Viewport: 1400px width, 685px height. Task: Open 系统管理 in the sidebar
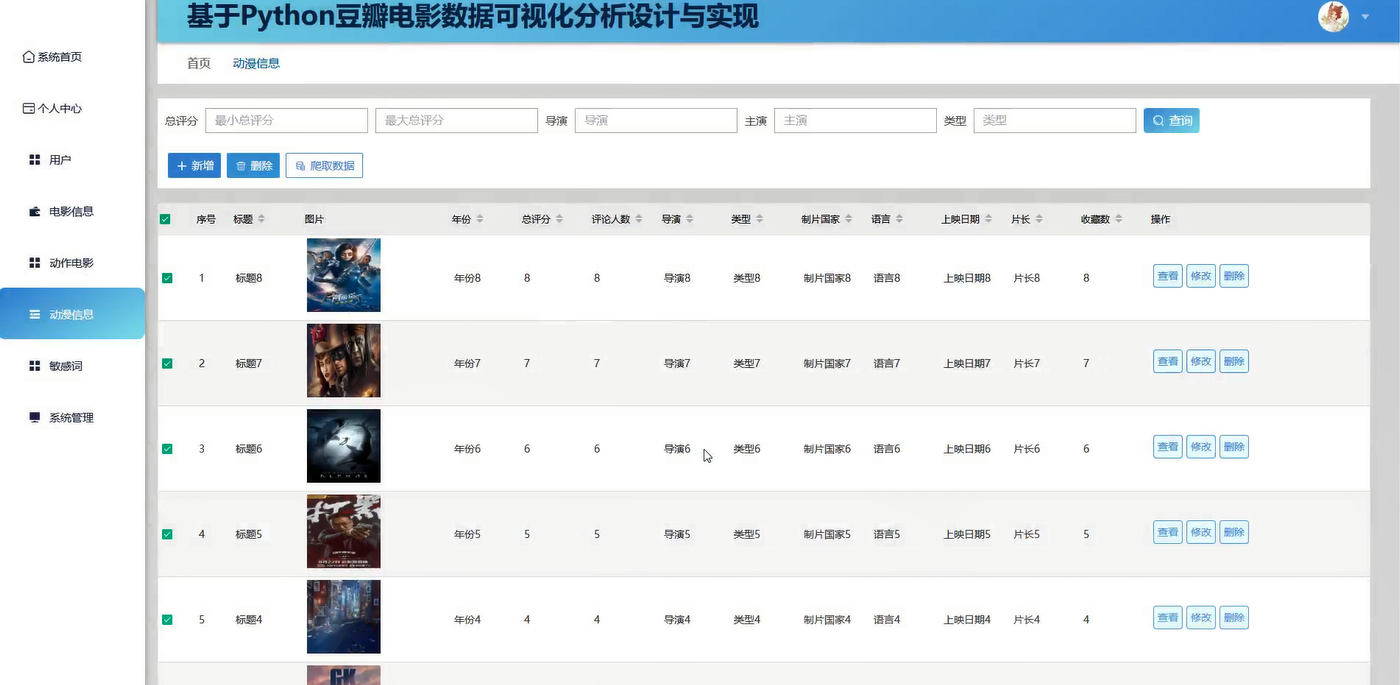[x=72, y=417]
